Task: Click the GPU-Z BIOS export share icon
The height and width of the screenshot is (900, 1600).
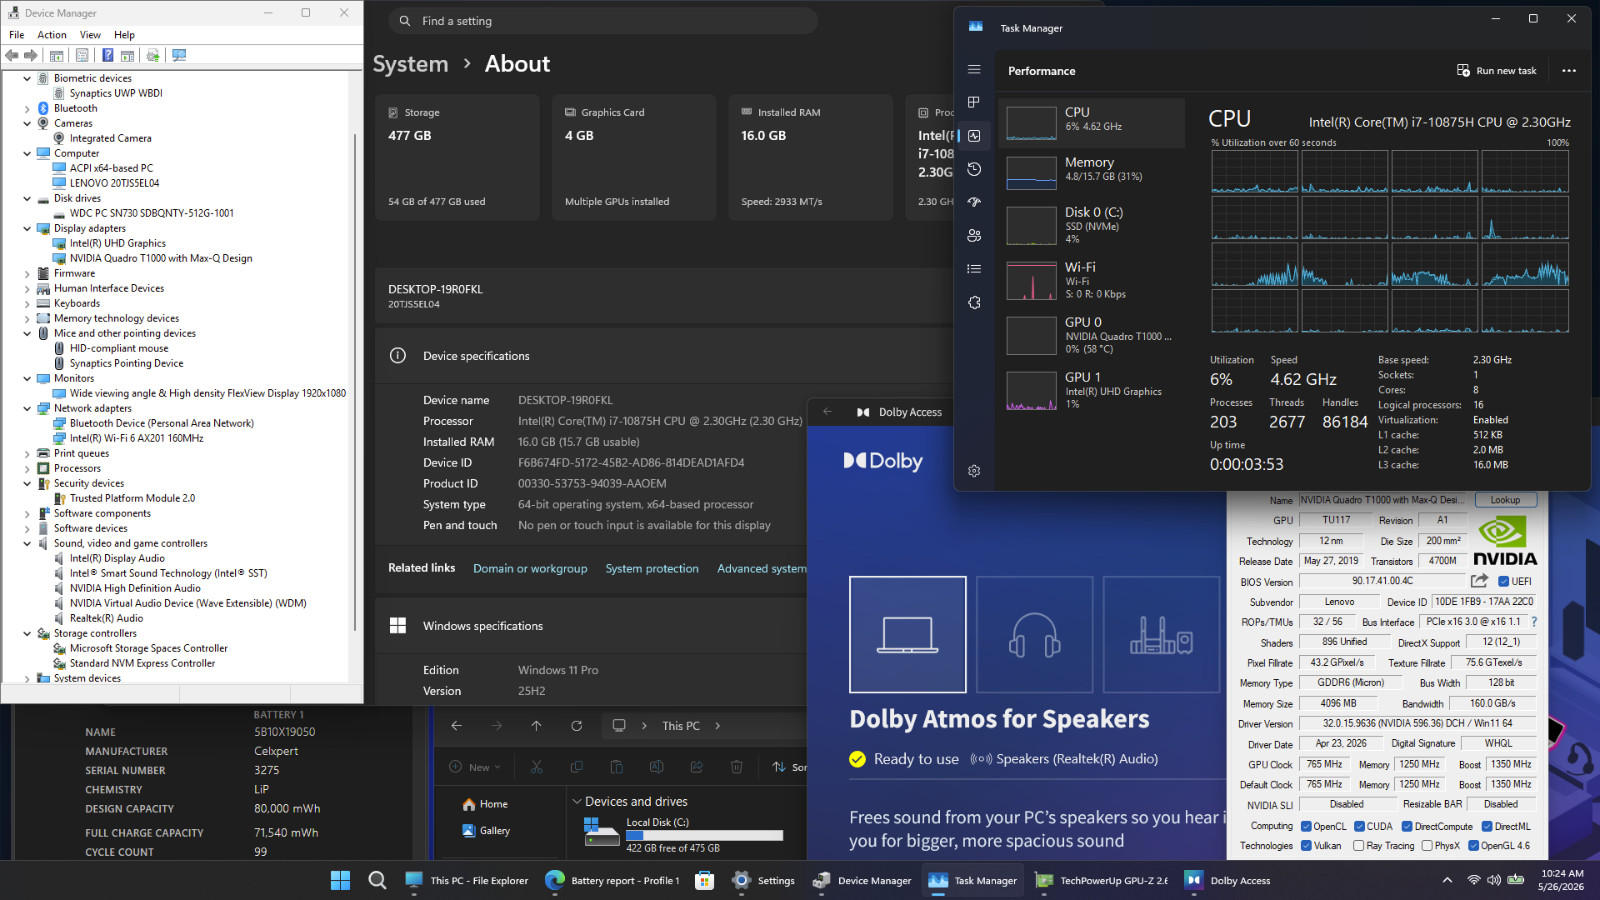Action: tap(1480, 581)
